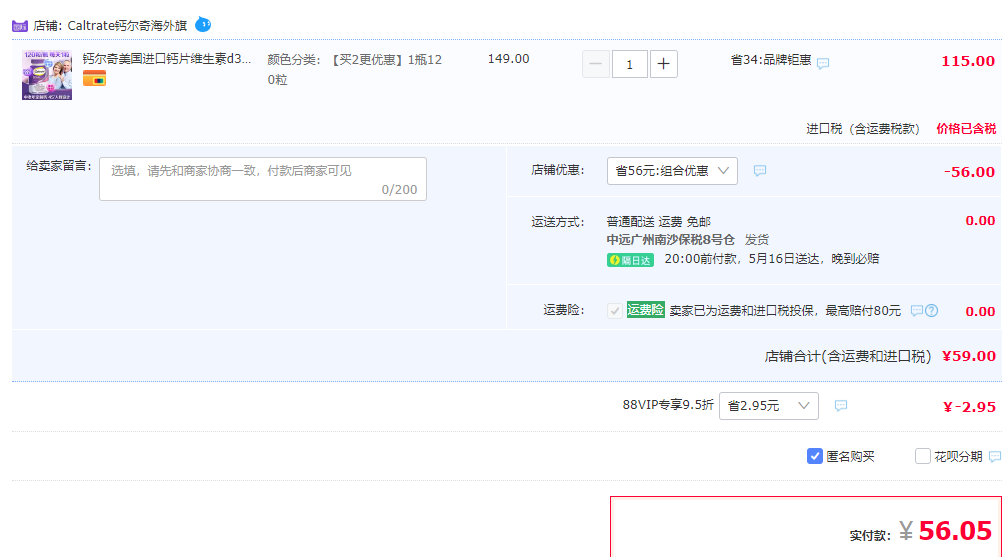Click the 价格已含税 red text
Viewport: 1004px width, 557px height.
966,129
